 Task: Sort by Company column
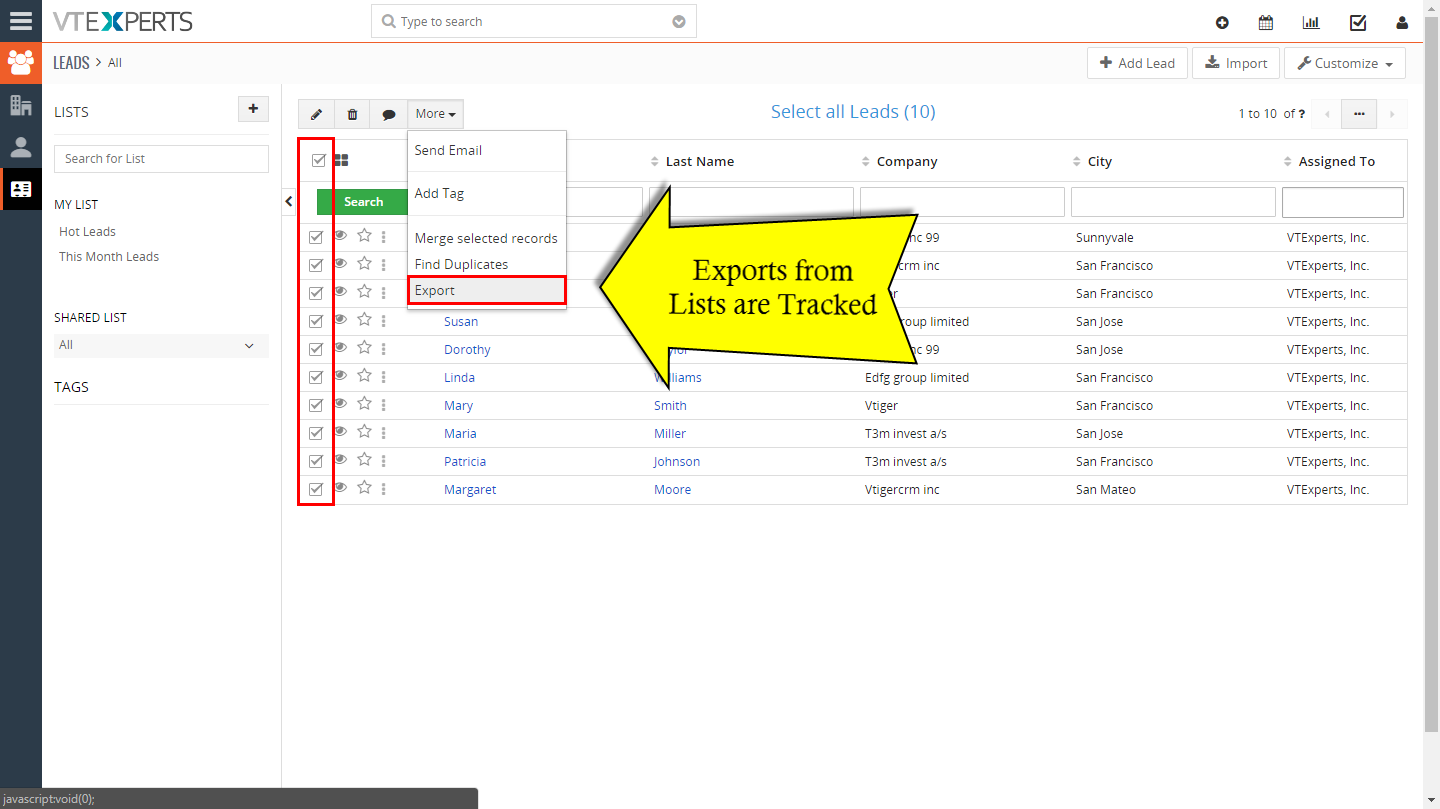coord(906,161)
